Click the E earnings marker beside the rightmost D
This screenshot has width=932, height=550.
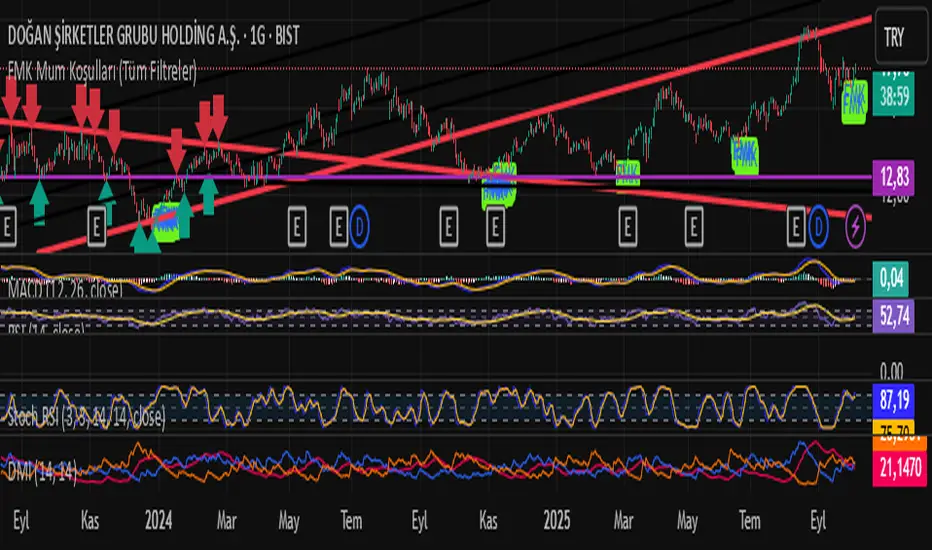tap(796, 226)
